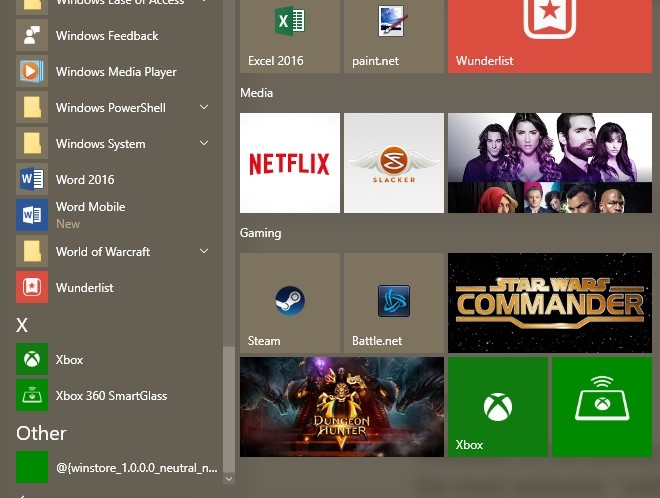Click the Word 2016 text label
The height and width of the screenshot is (498, 660).
[x=85, y=180]
